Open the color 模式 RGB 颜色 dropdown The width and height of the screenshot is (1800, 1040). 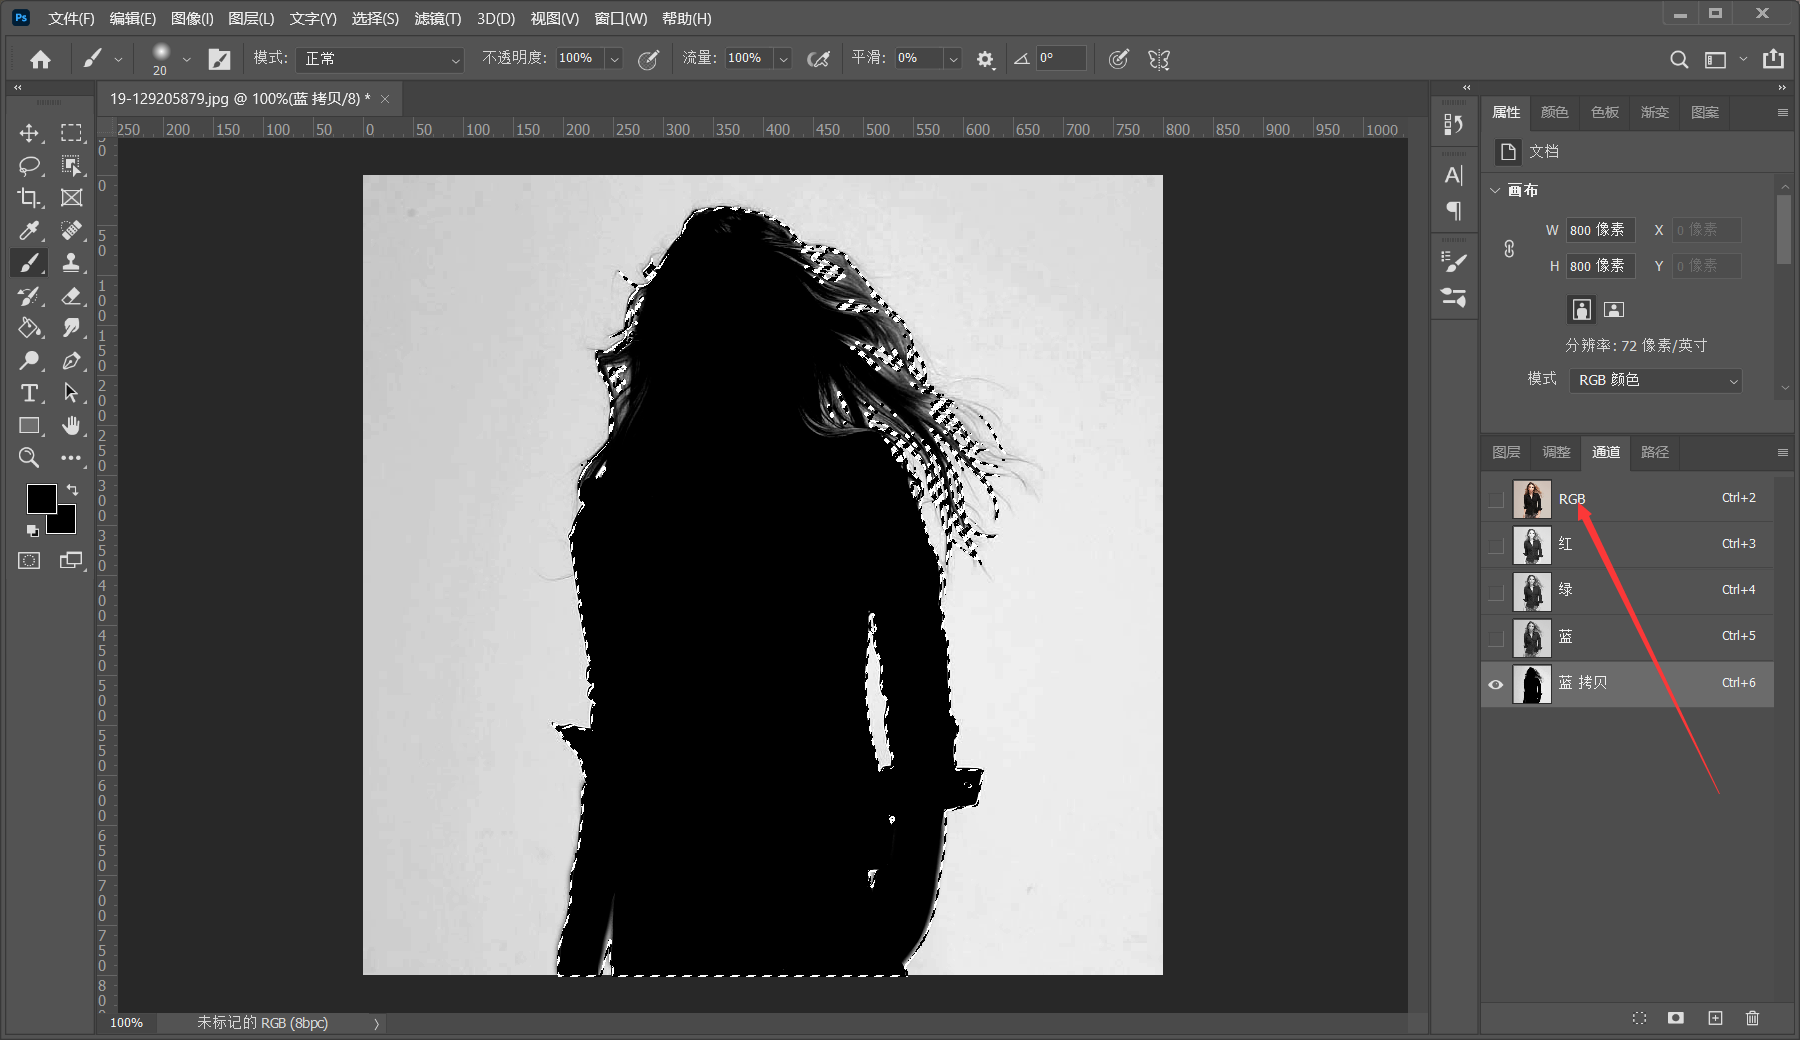[x=1656, y=380]
